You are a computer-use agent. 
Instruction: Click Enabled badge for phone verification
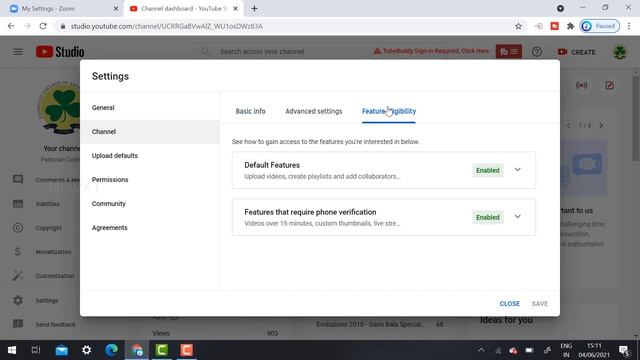click(x=488, y=217)
